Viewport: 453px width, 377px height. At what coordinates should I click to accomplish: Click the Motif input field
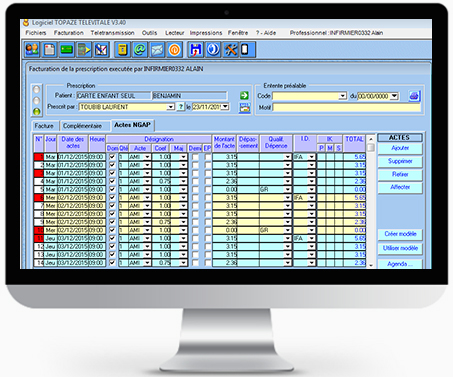click(347, 107)
